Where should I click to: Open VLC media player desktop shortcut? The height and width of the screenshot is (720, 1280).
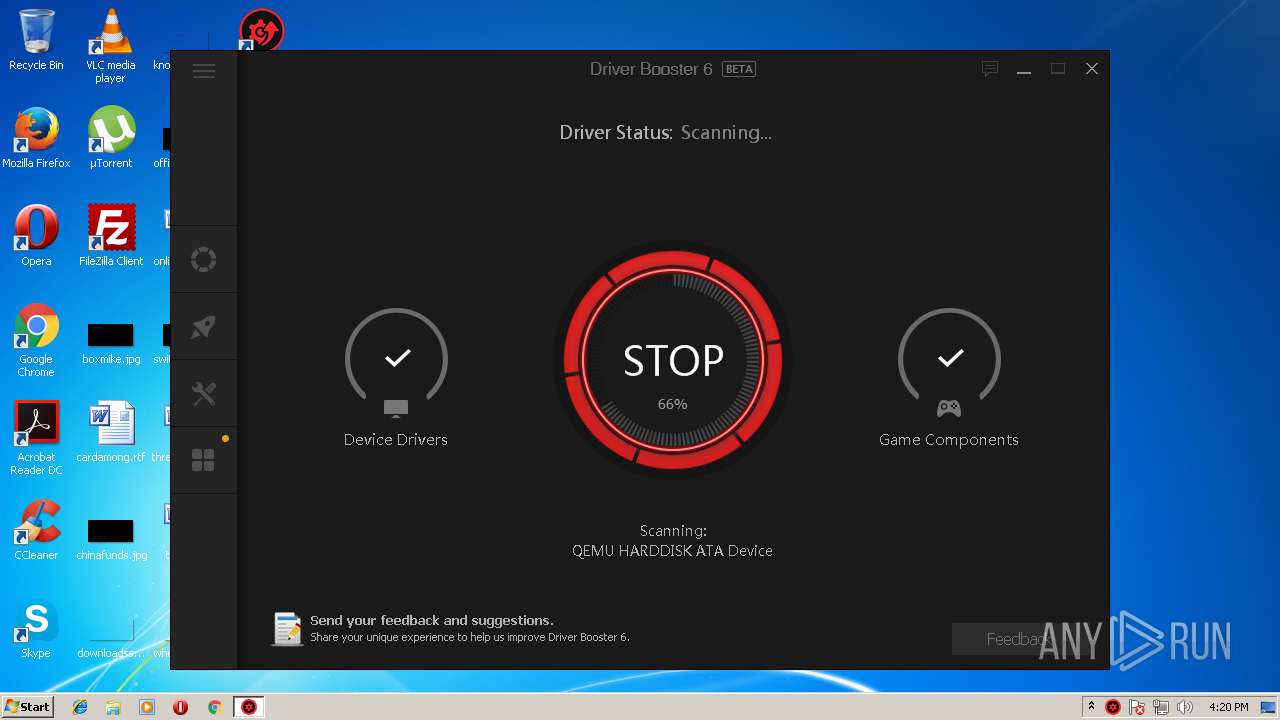pos(110,47)
